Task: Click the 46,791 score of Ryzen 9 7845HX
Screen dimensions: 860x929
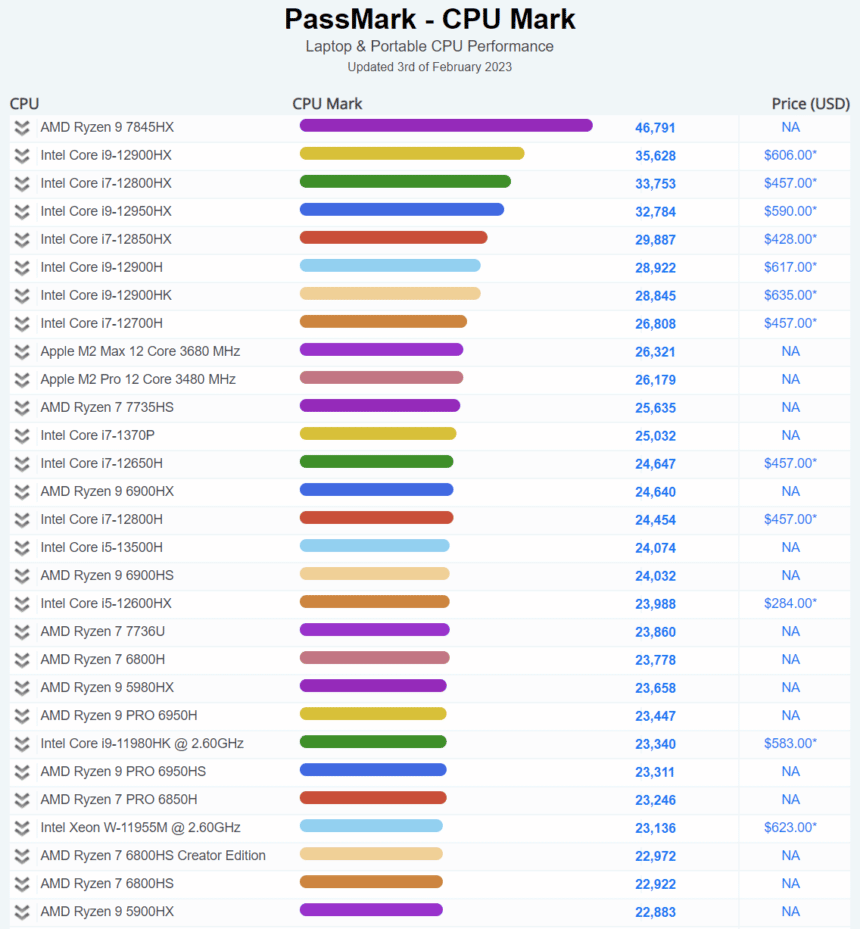Action: click(x=656, y=128)
